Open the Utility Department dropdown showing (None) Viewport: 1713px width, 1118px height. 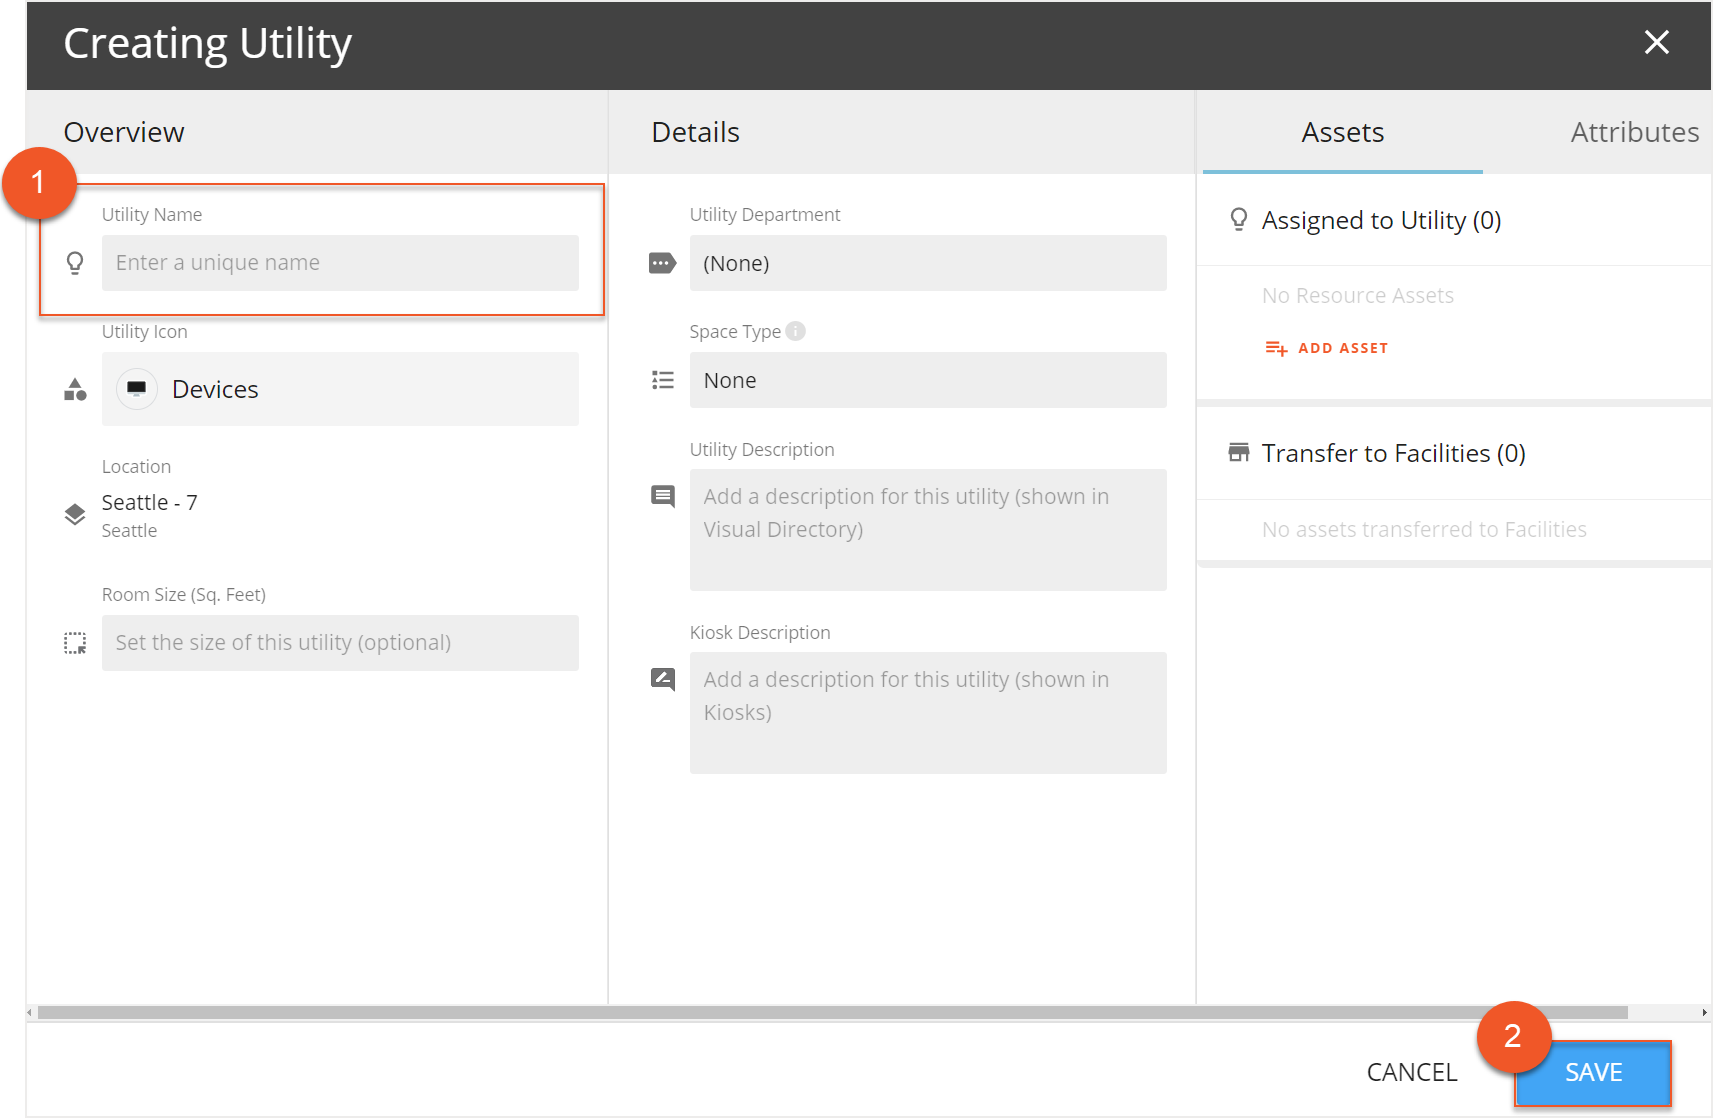tap(927, 263)
